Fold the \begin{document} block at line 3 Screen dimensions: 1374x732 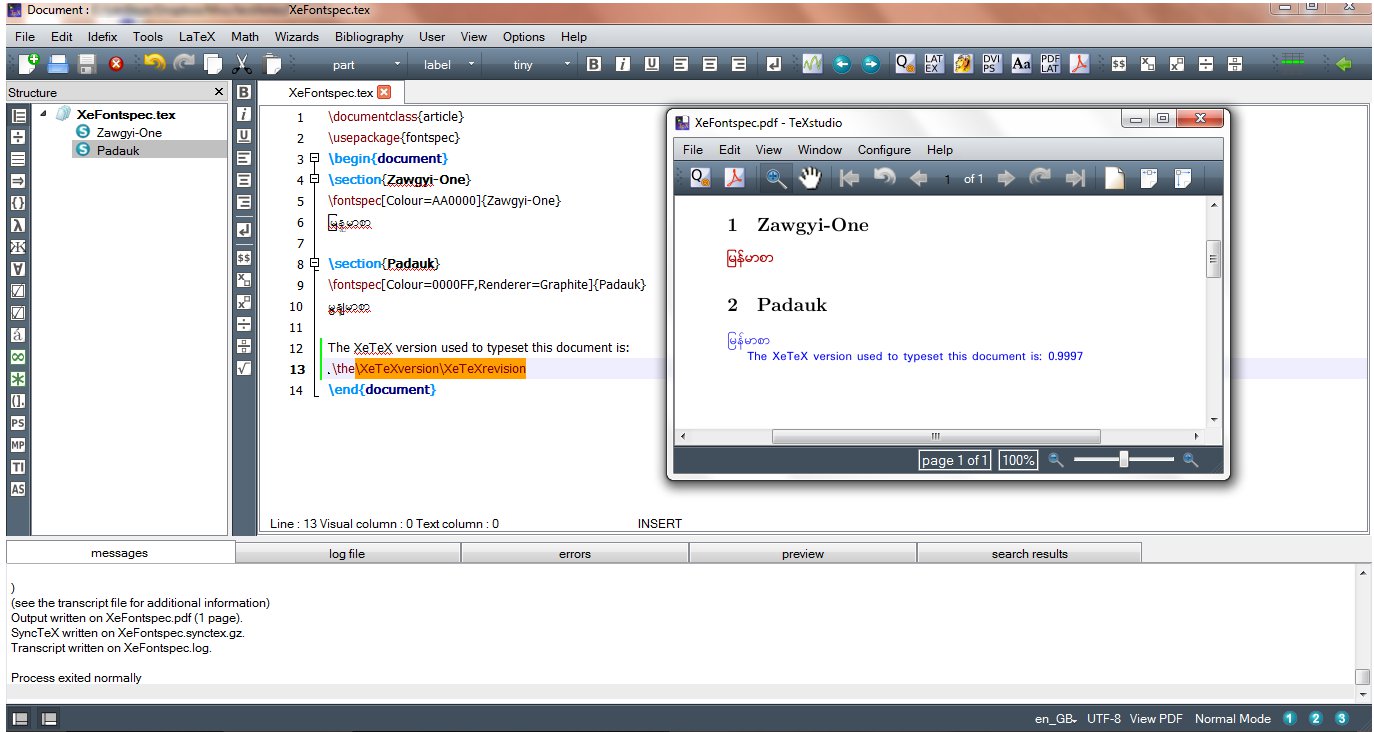coord(314,159)
